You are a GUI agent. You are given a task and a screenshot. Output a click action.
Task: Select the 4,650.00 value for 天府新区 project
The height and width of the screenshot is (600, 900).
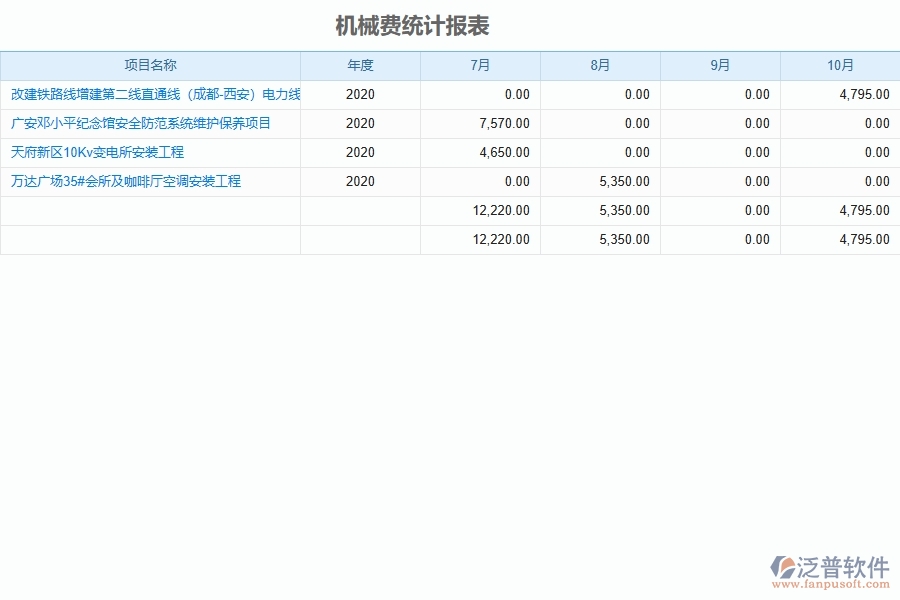[505, 152]
